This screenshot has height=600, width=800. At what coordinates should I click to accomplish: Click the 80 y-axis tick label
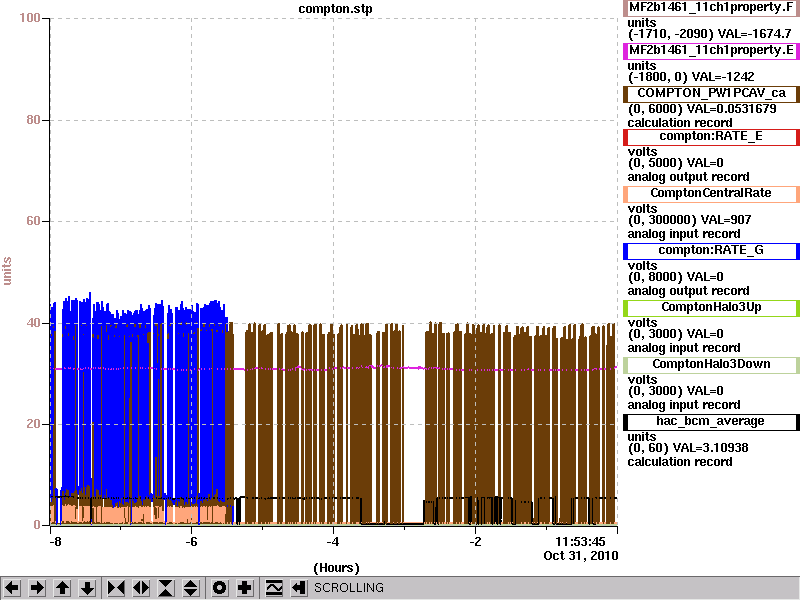point(33,120)
